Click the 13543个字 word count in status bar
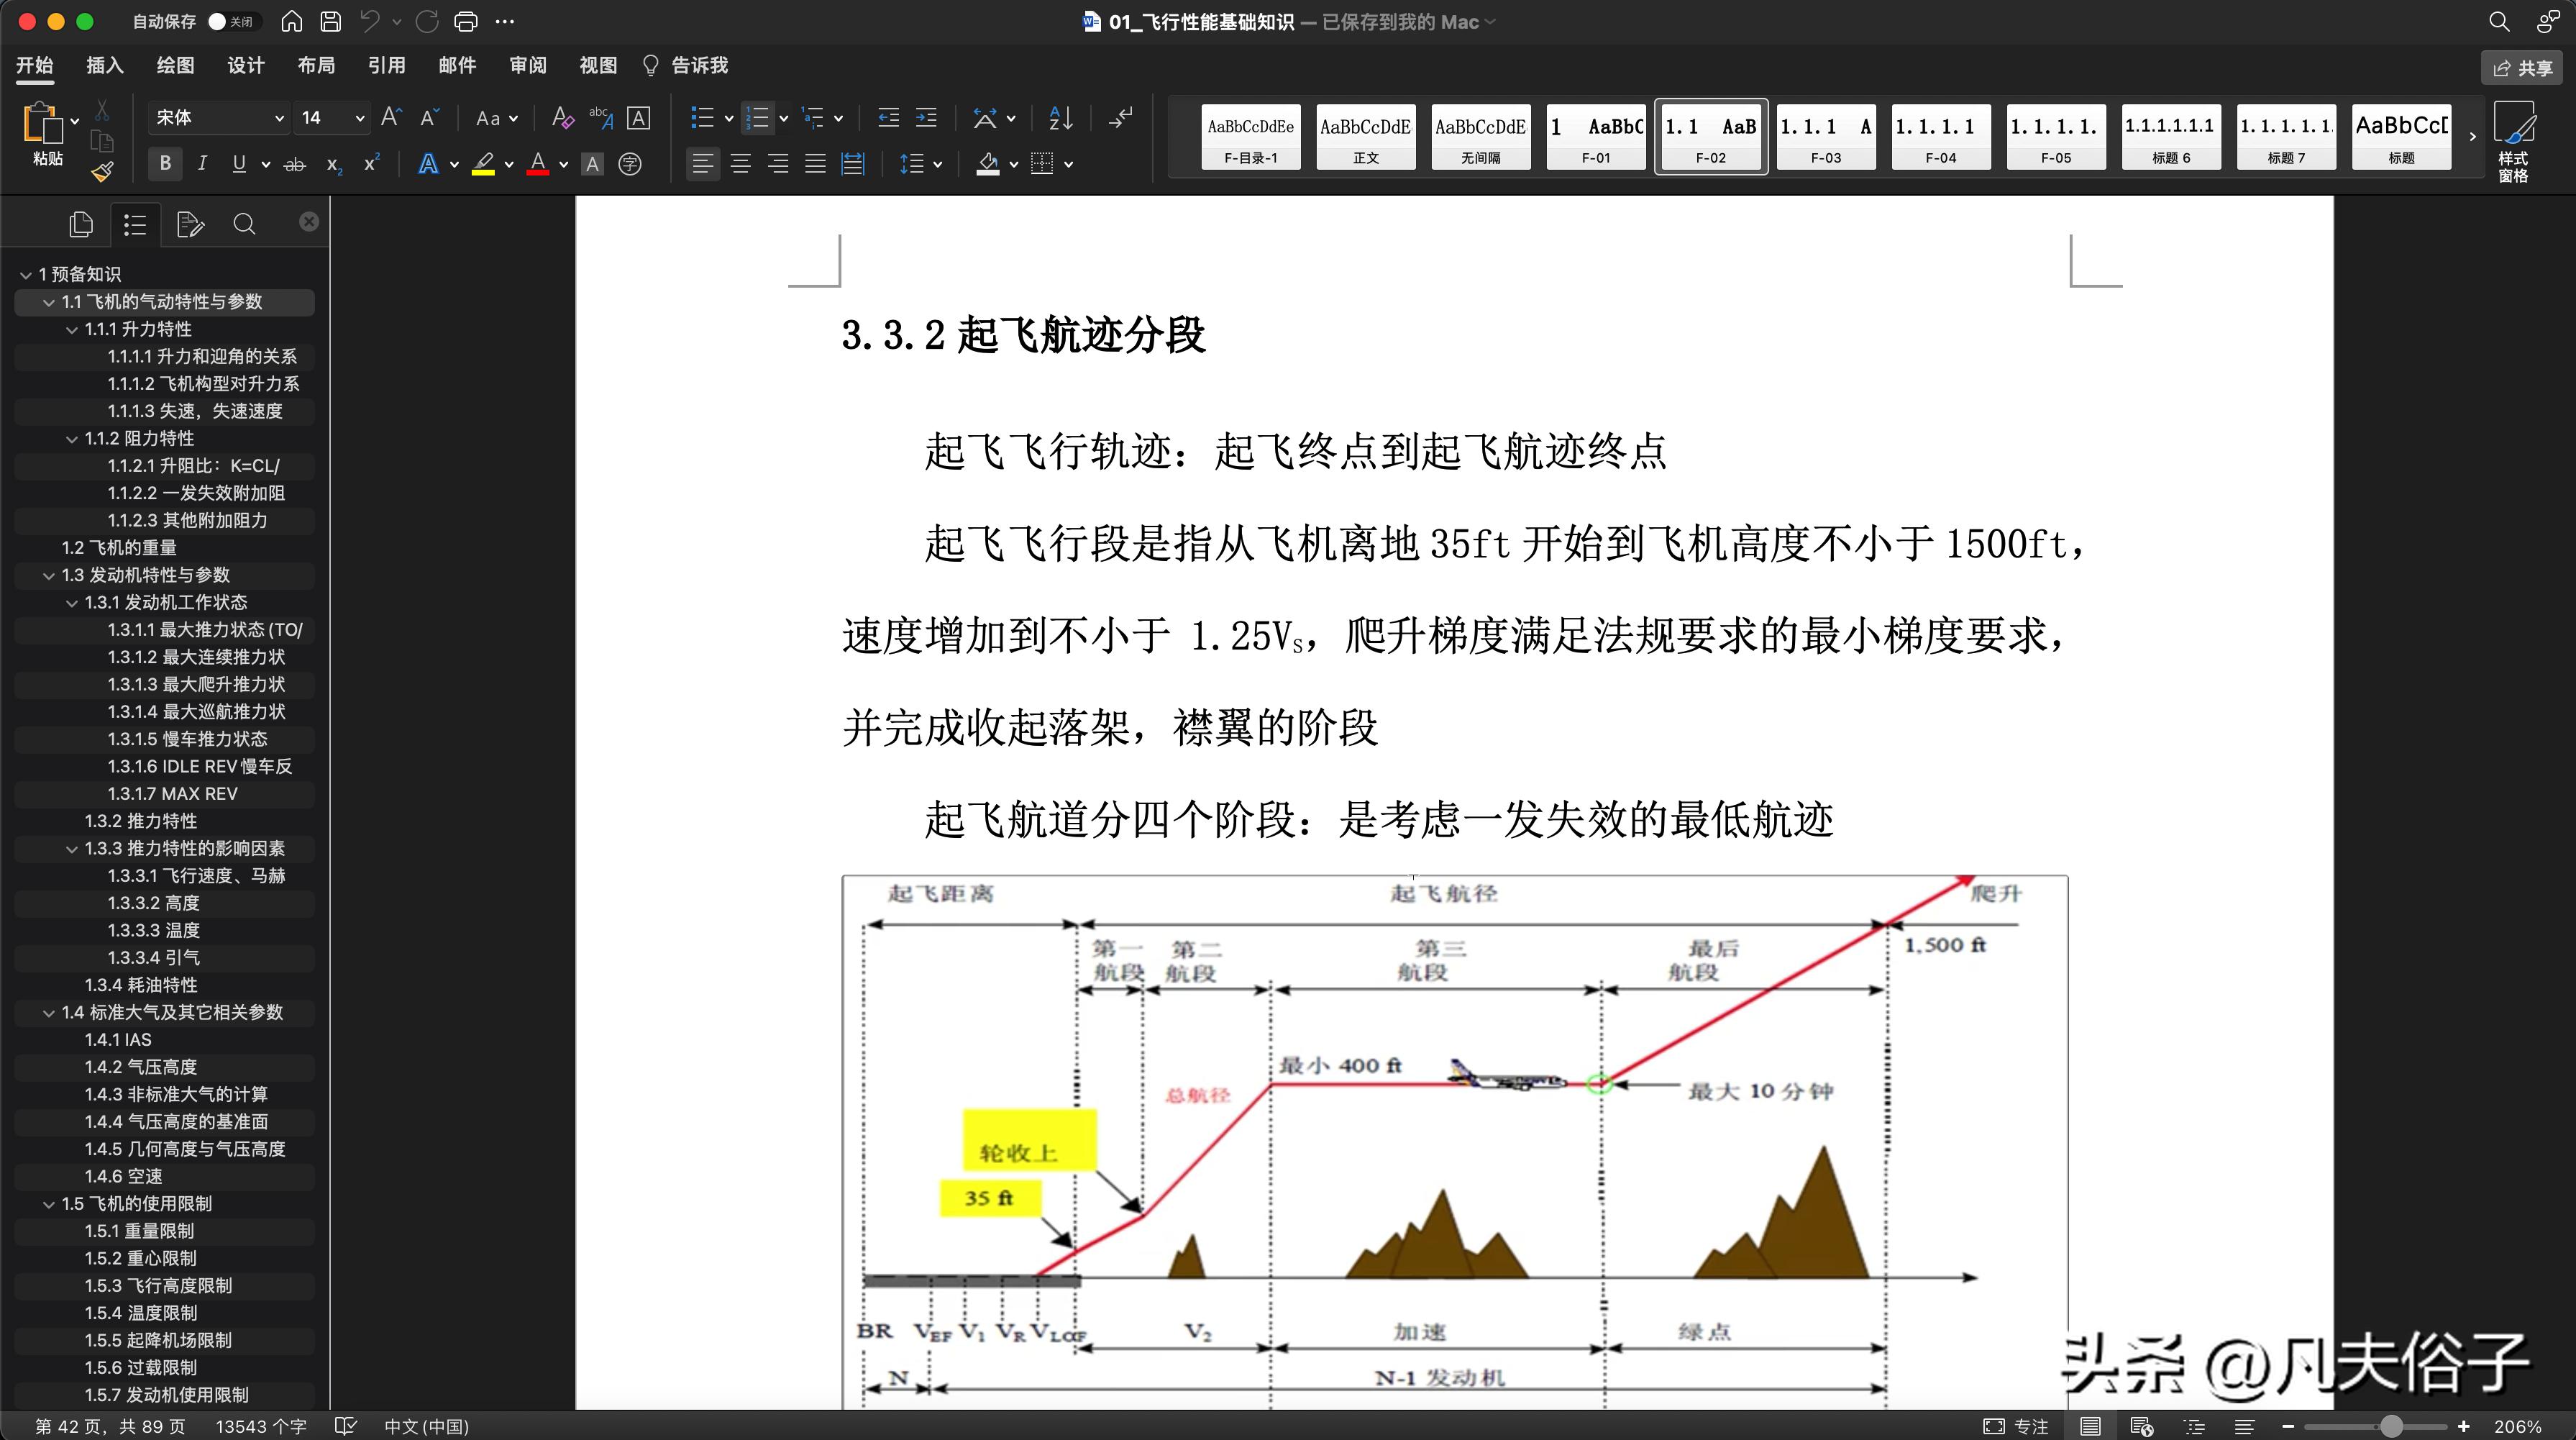Viewport: 2576px width, 1440px height. coord(259,1426)
